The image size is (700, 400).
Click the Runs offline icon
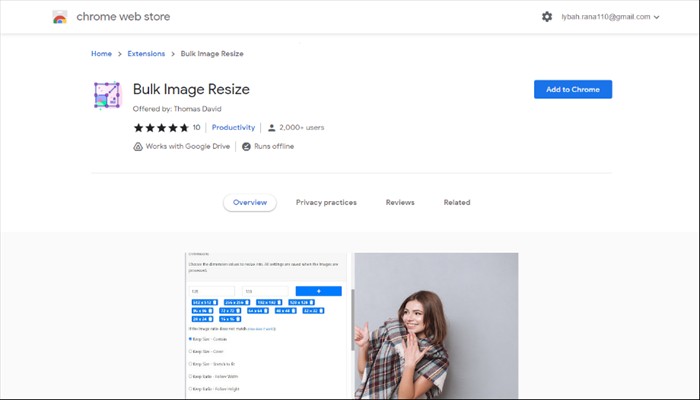(x=246, y=146)
